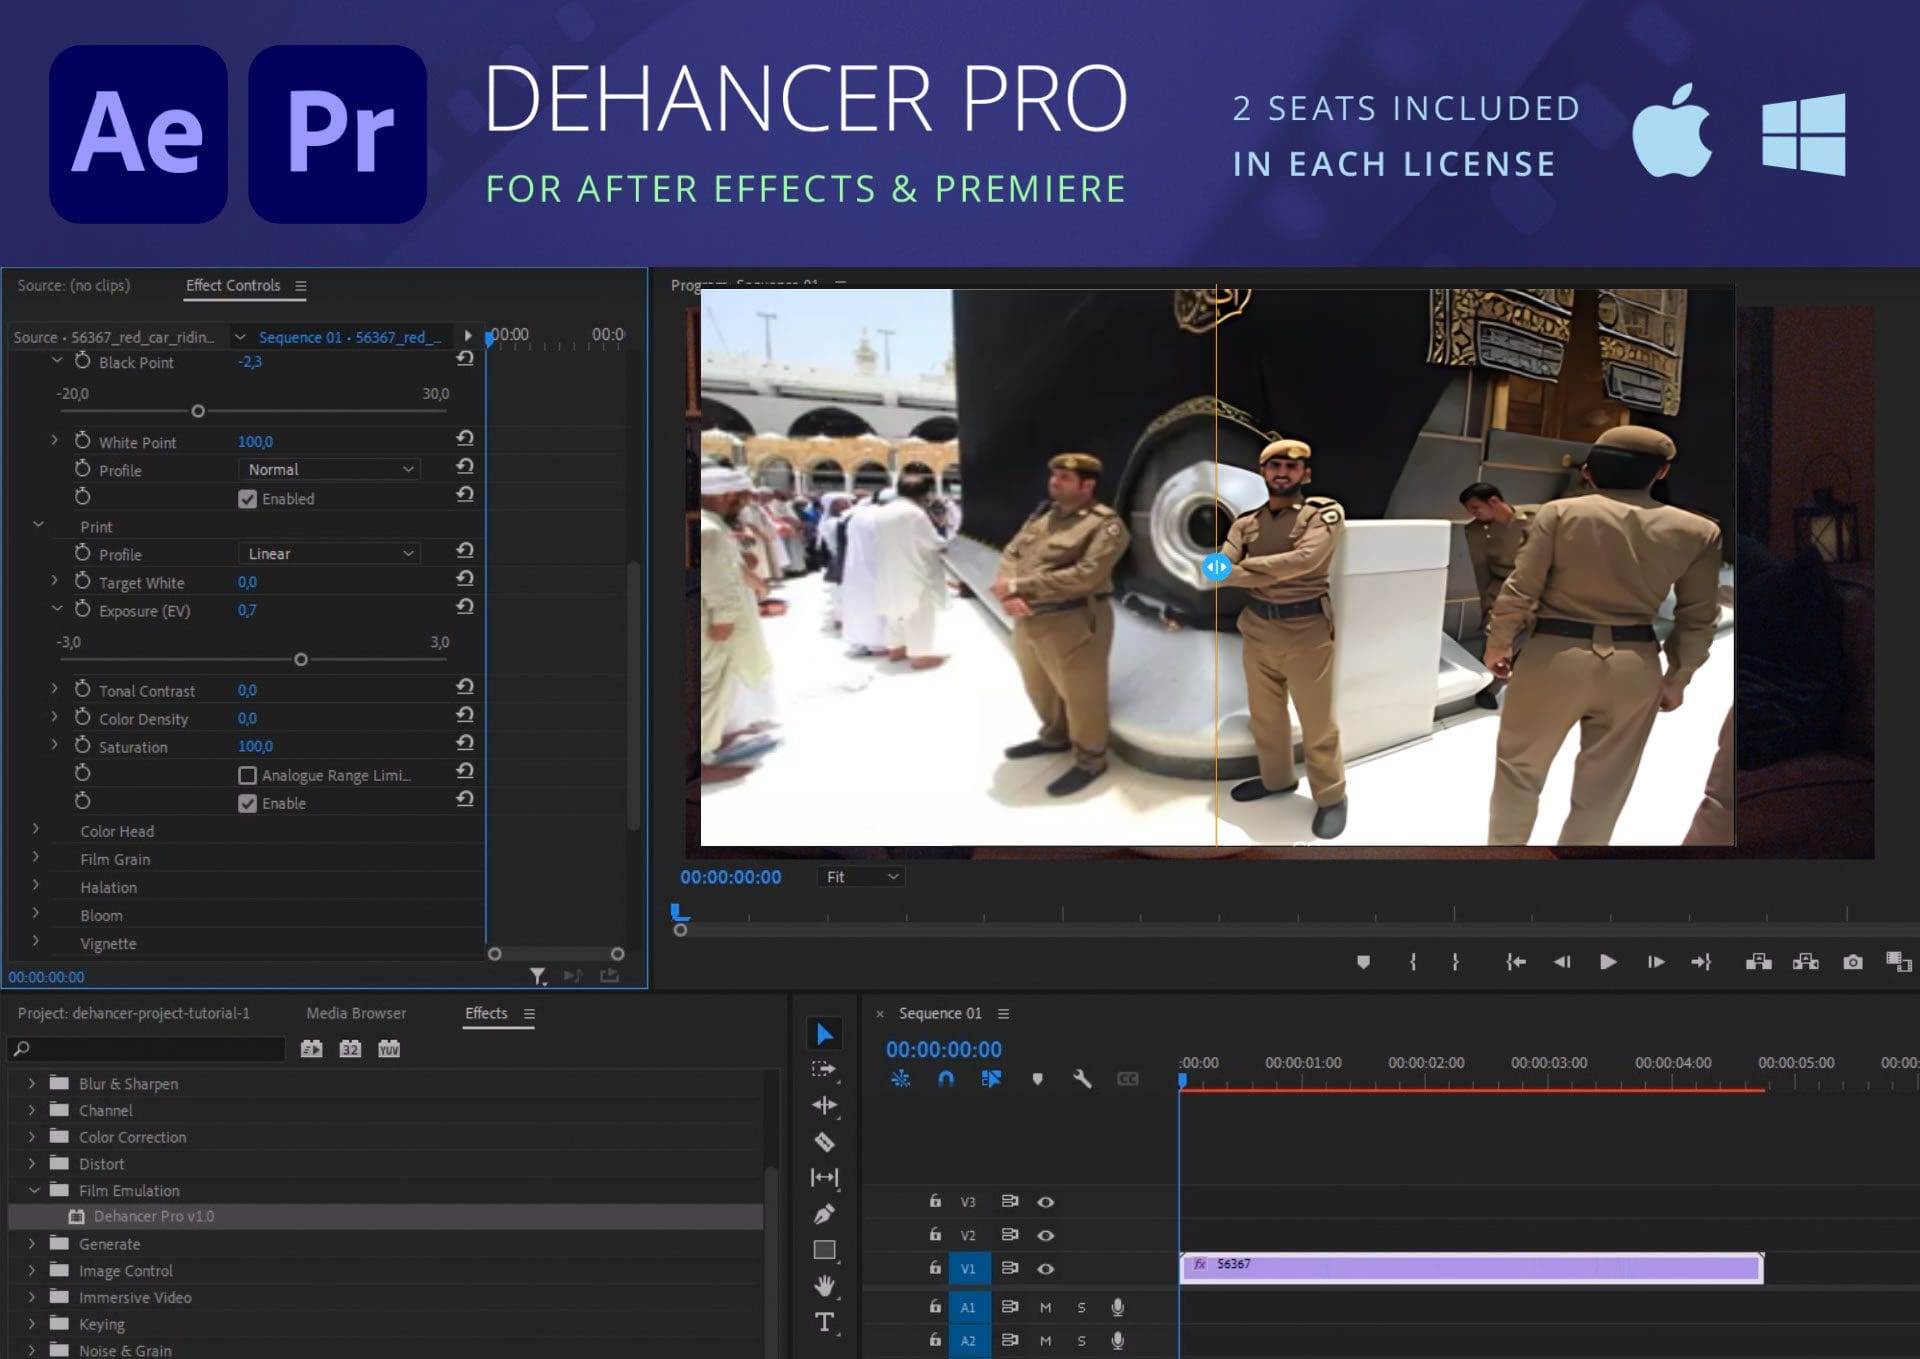This screenshot has width=1920, height=1359.
Task: Mute audio track A1
Action: coord(1045,1307)
